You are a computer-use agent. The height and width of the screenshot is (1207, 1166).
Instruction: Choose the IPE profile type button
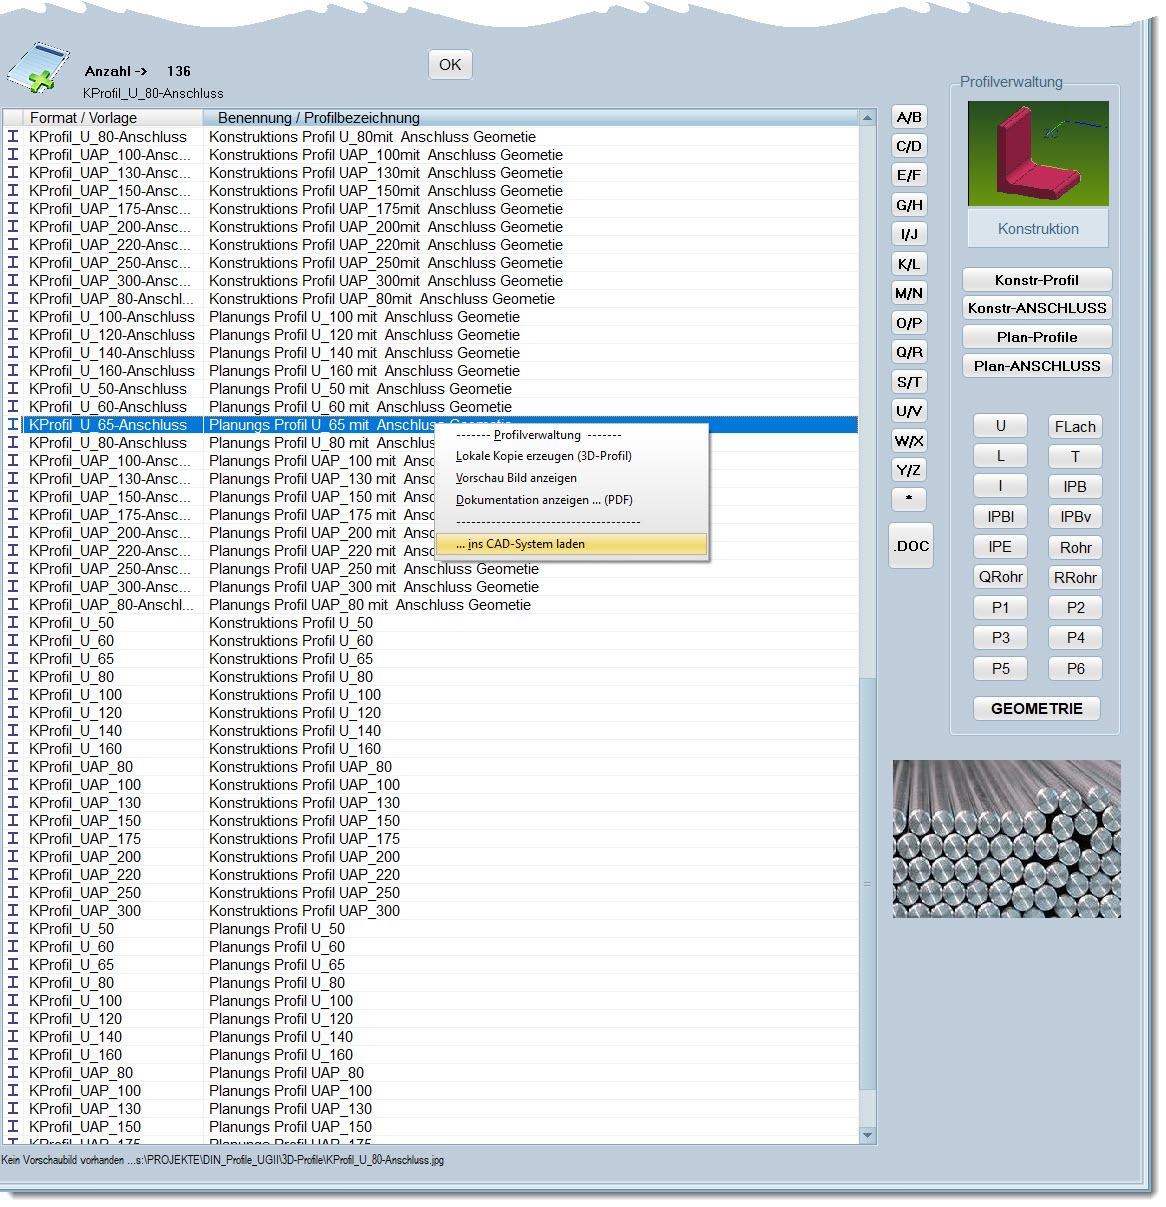click(1000, 547)
